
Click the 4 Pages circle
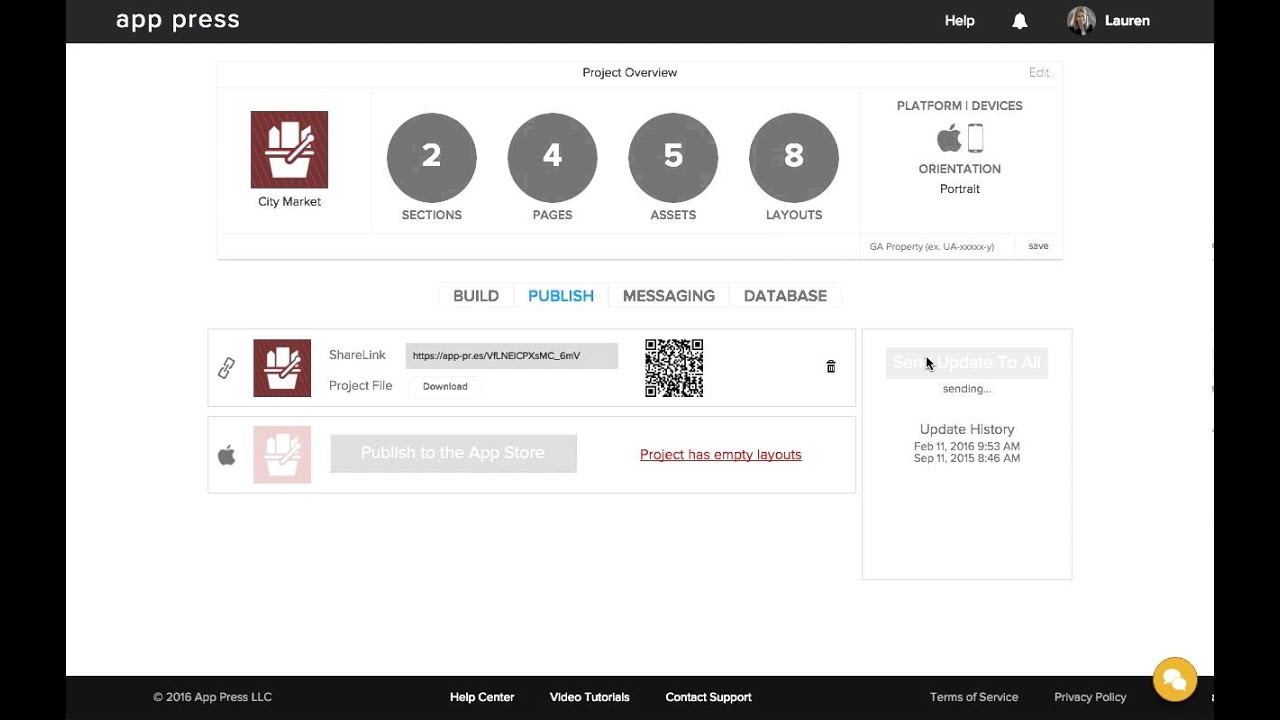(x=552, y=157)
